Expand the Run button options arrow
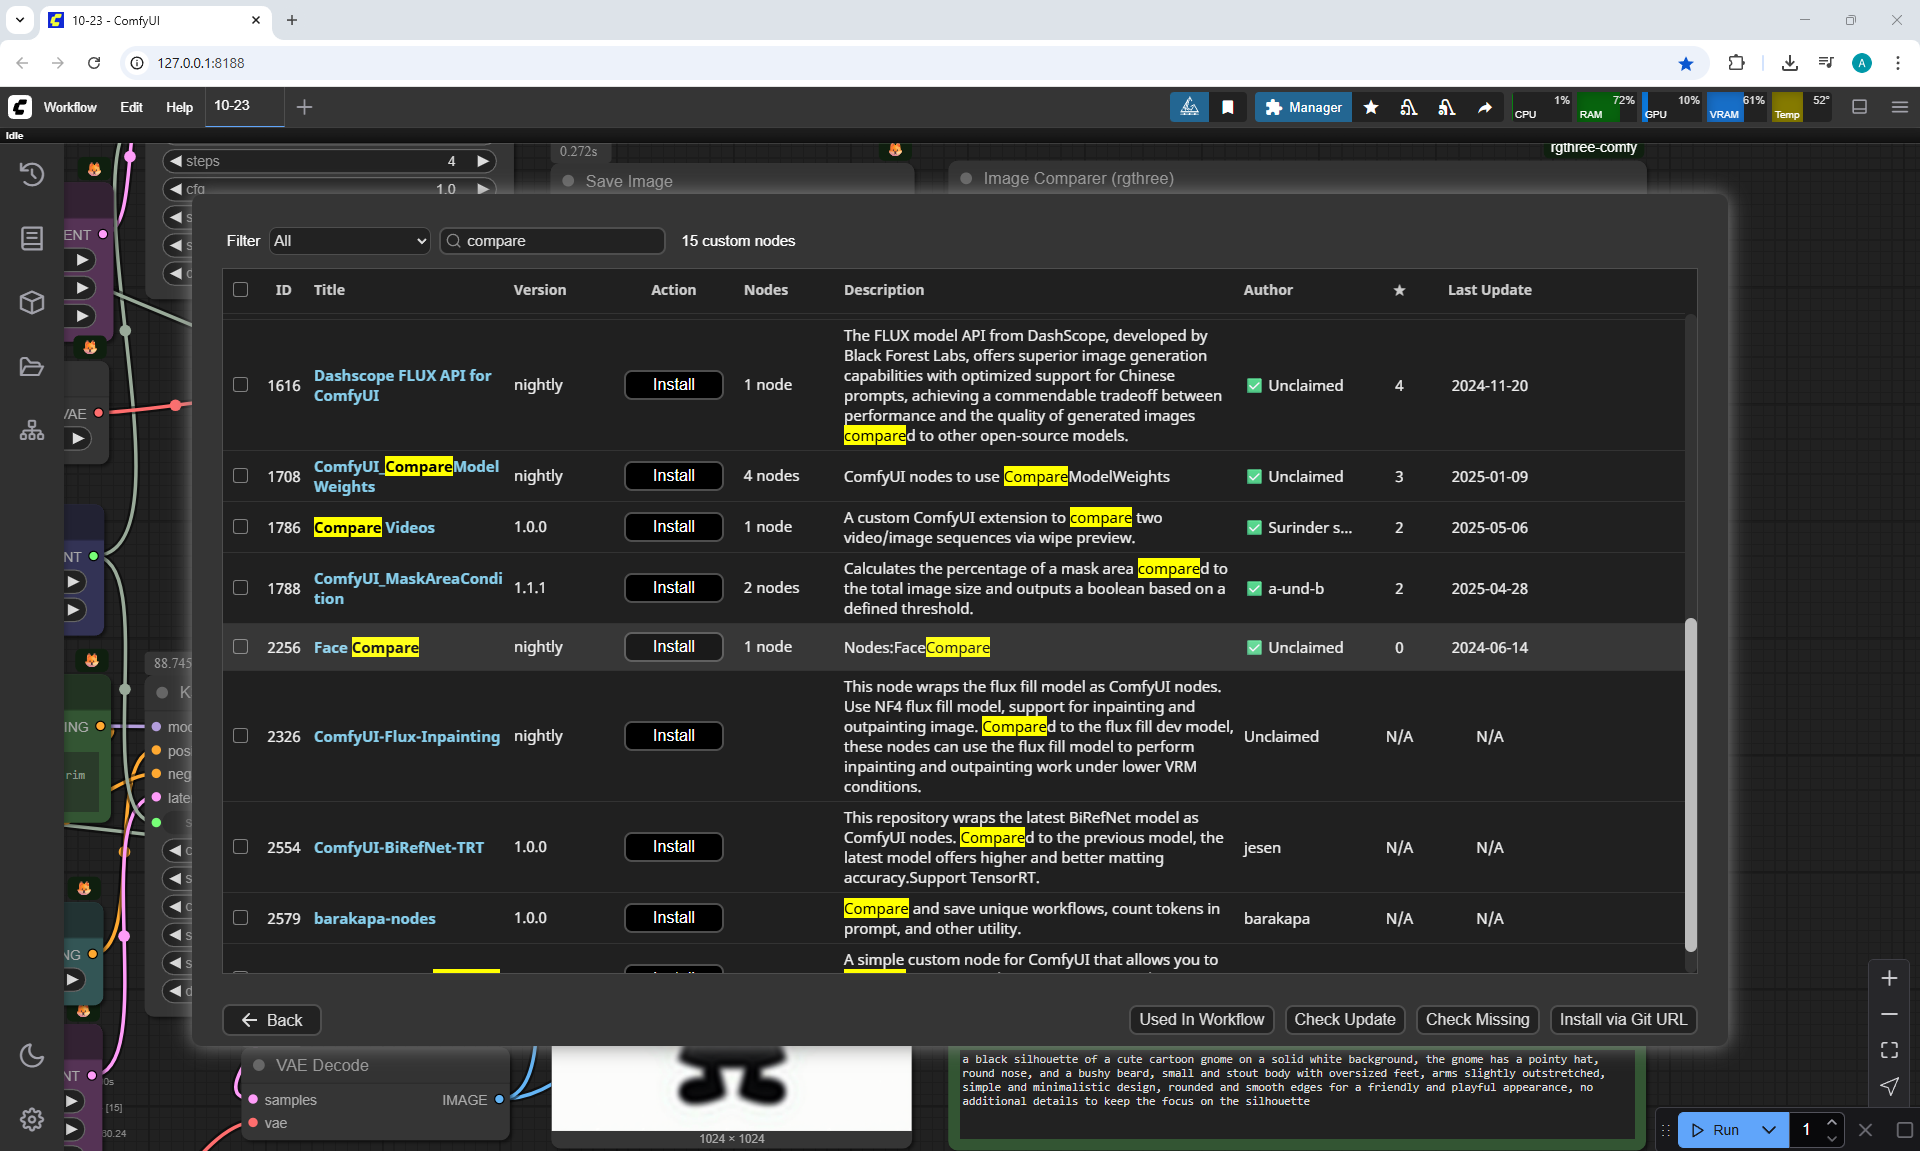 1768,1130
